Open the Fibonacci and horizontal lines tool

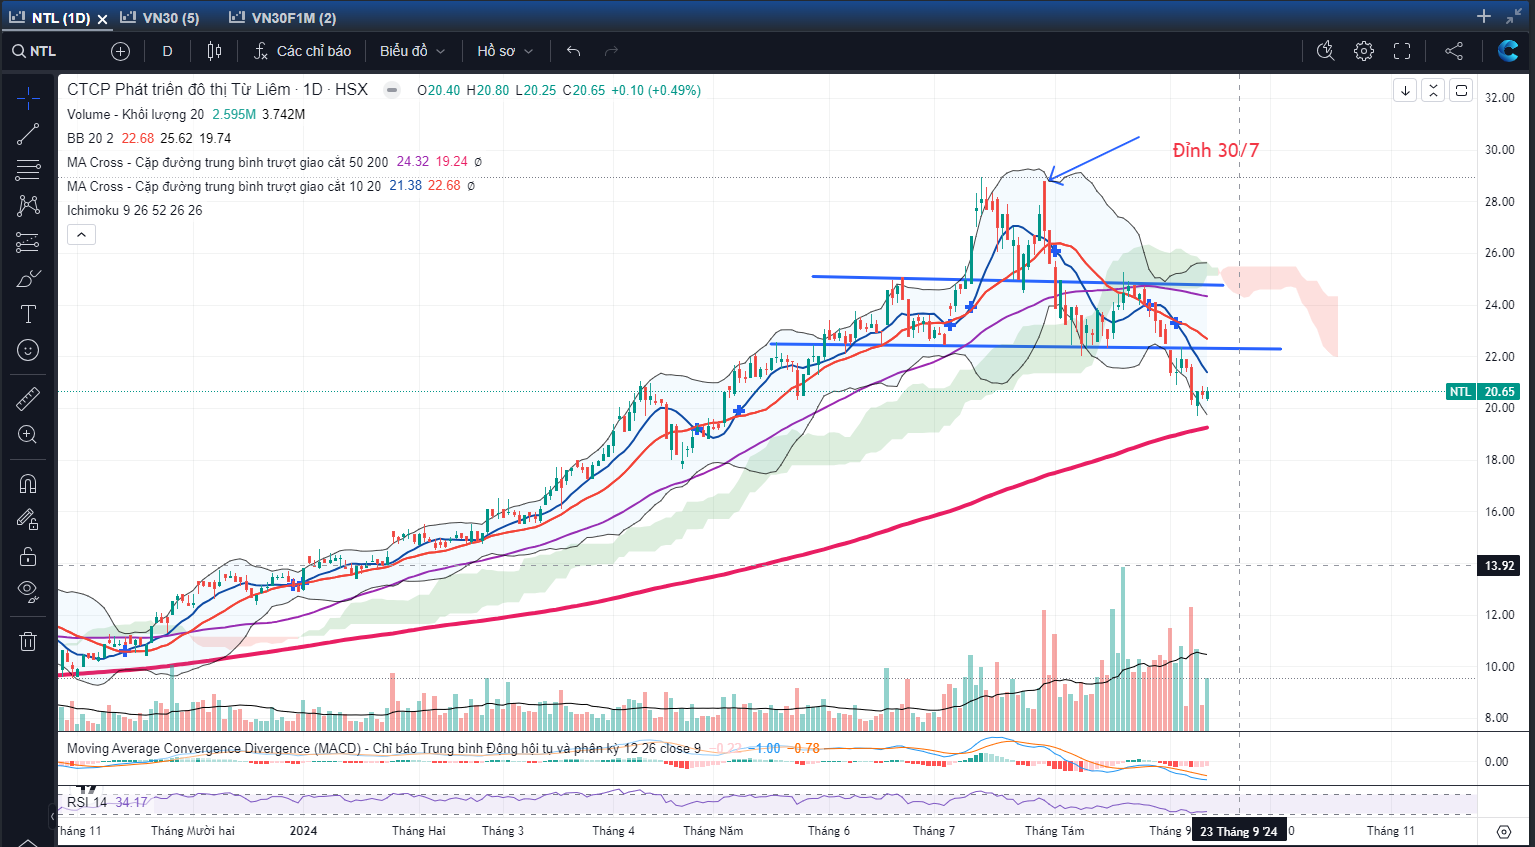point(28,170)
